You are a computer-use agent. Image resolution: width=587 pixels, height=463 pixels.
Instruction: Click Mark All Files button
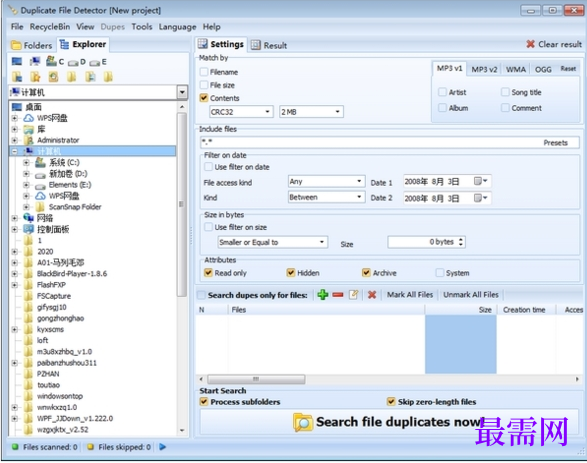tap(410, 295)
